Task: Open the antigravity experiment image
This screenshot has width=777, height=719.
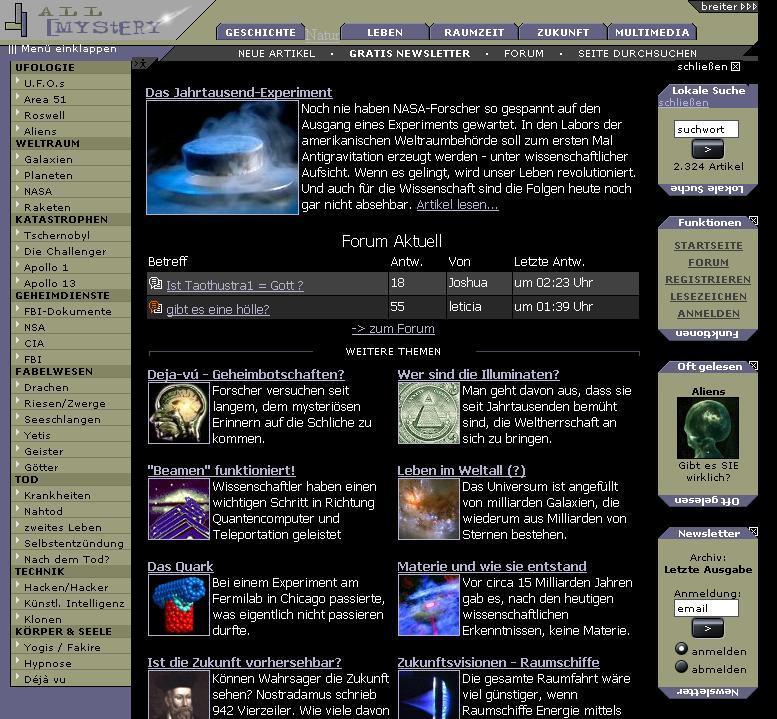Action: click(x=222, y=158)
